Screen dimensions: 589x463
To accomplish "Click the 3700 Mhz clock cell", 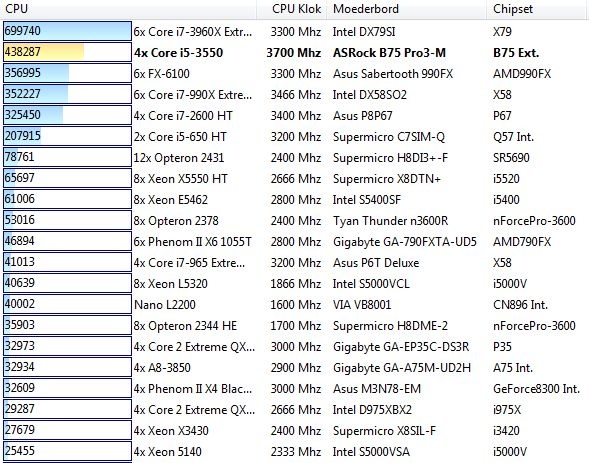I will pyautogui.click(x=294, y=53).
